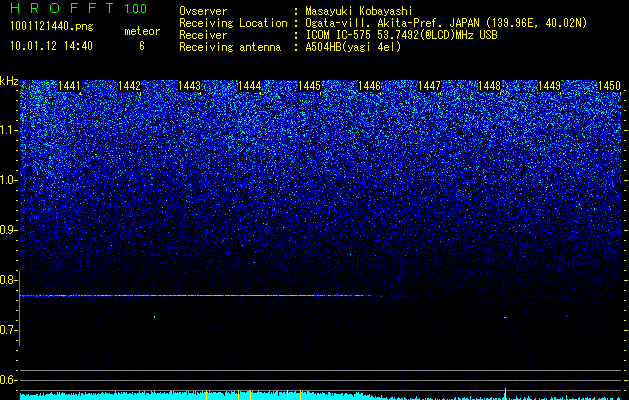Screen dimensions: 629x400
Task: Click the meteor echo dot below 1448
Action: click(x=505, y=318)
